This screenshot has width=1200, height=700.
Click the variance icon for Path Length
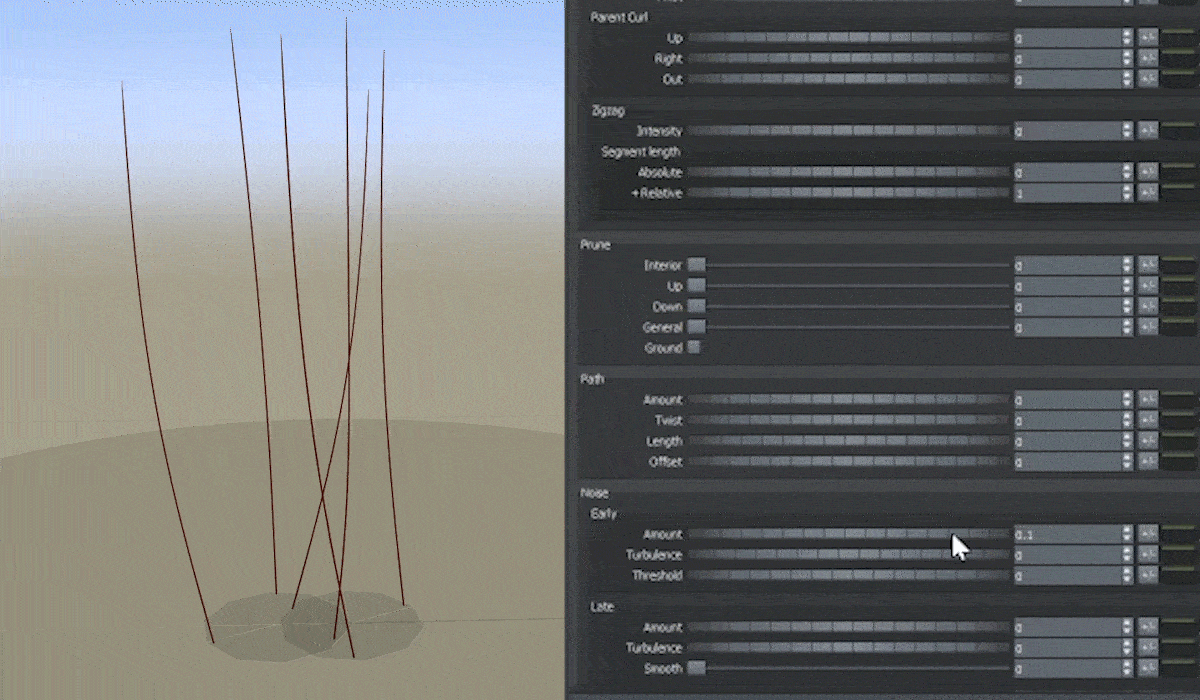coord(1148,441)
